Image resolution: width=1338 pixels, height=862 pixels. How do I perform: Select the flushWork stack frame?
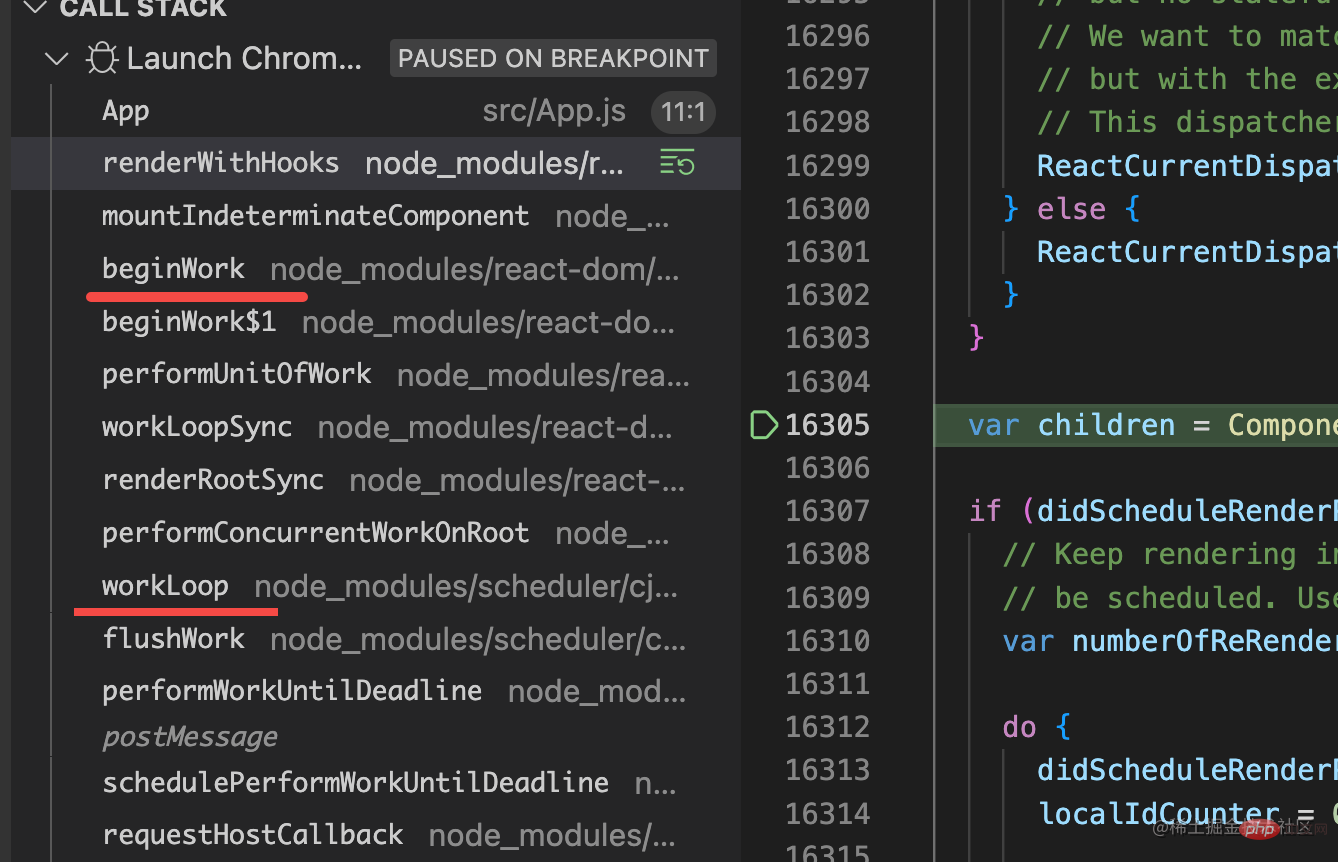click(x=376, y=639)
